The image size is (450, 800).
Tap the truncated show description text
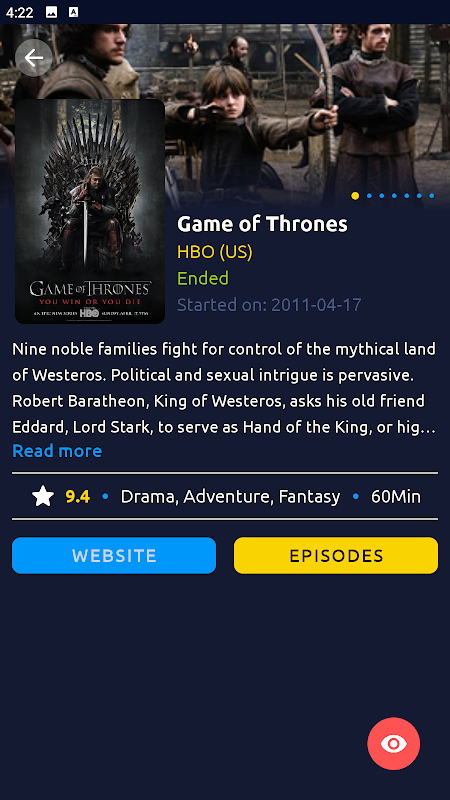(224, 389)
